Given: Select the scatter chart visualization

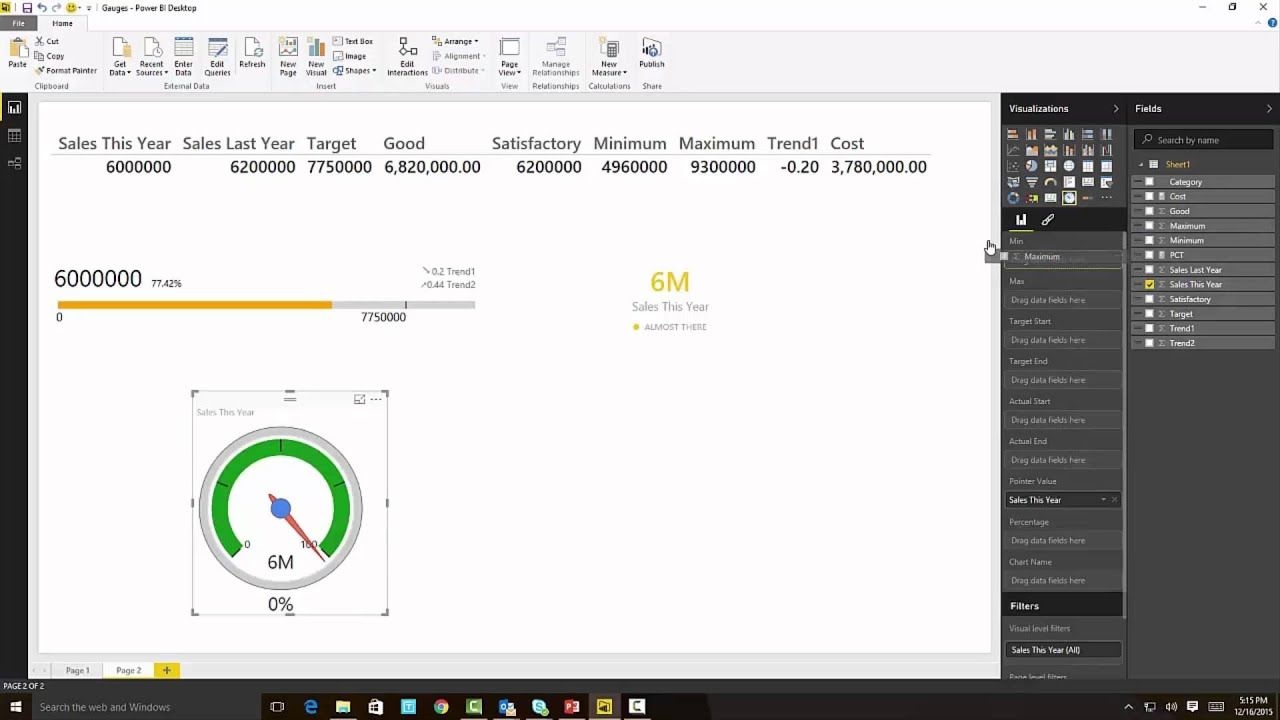Looking at the screenshot, I should point(1013,166).
